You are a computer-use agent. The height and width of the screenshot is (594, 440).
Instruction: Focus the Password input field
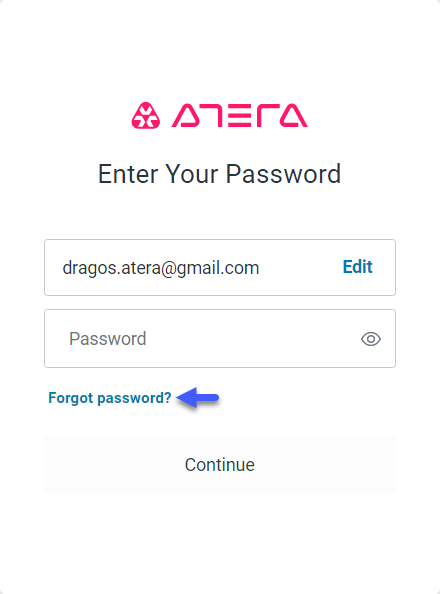(220, 338)
